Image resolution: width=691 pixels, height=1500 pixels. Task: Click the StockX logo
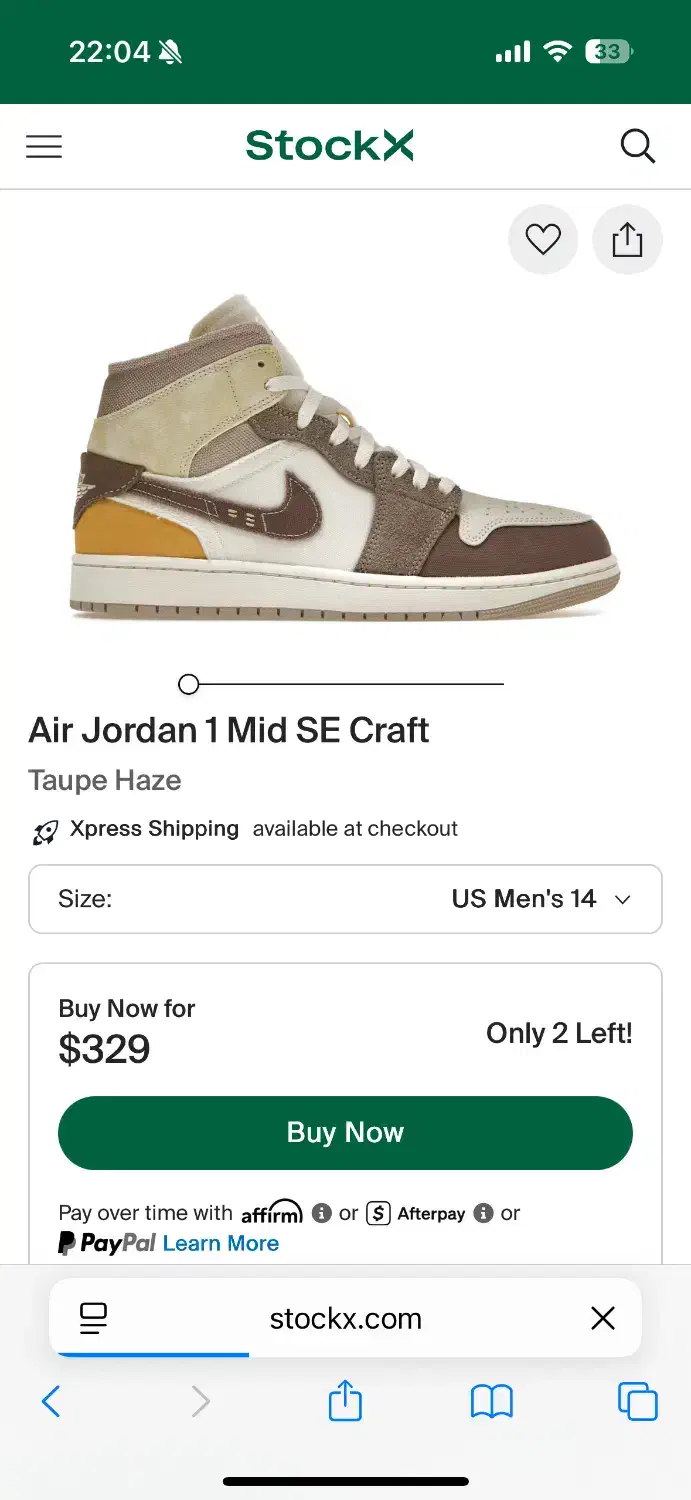click(x=330, y=146)
